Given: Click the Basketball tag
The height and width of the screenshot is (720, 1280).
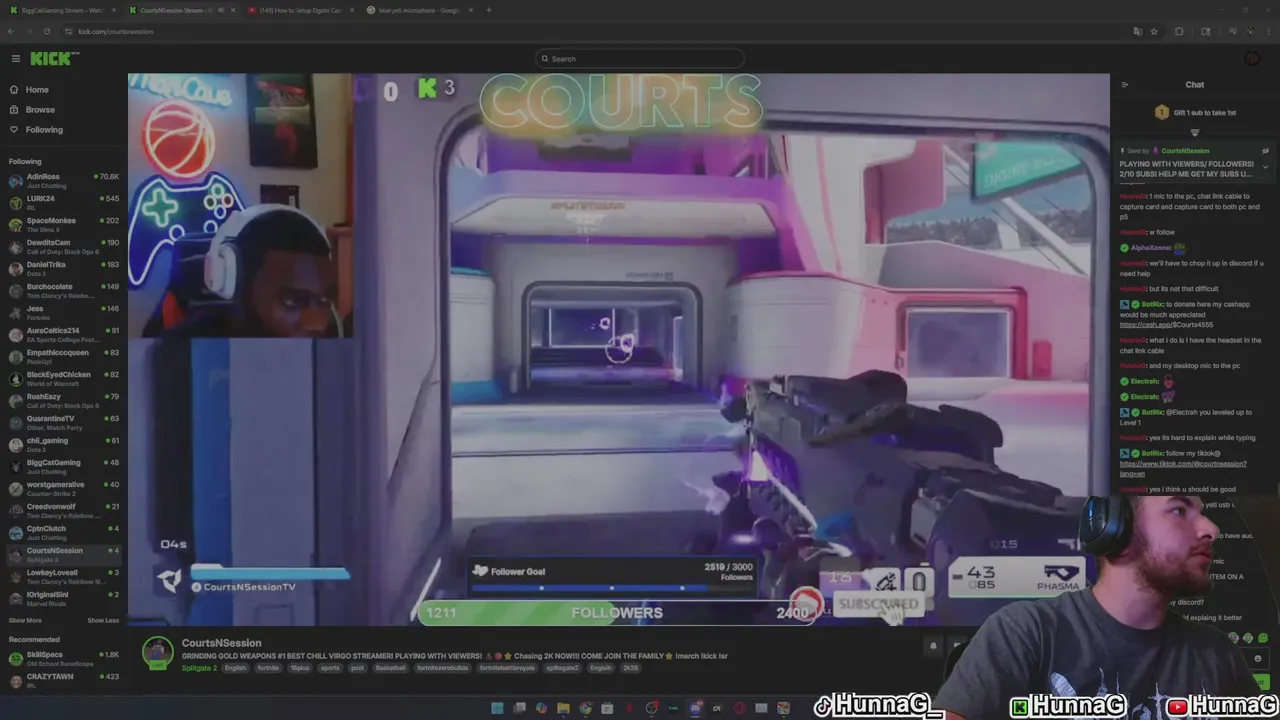Looking at the screenshot, I should coord(391,668).
